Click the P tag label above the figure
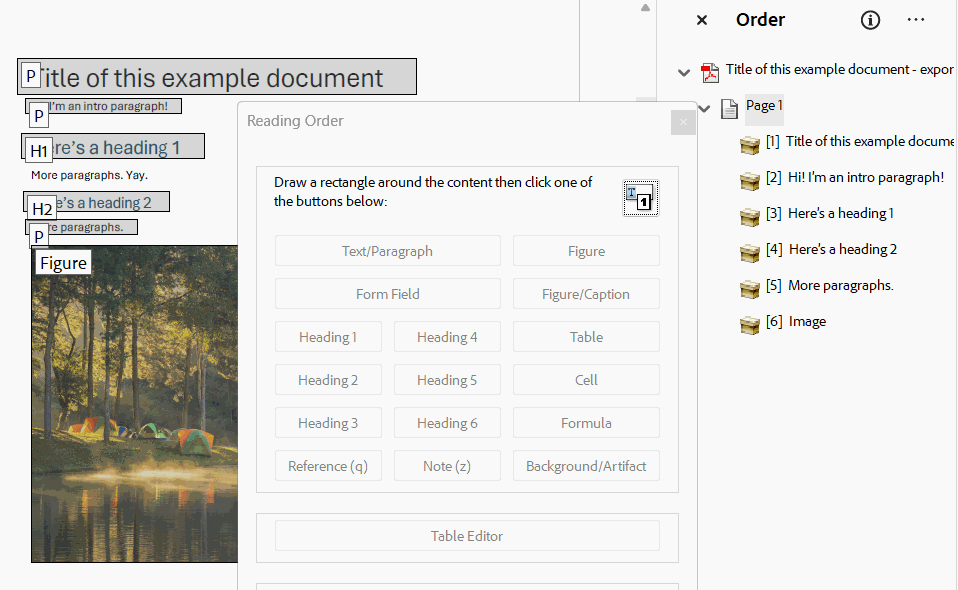The image size is (958, 590). pos(39,236)
